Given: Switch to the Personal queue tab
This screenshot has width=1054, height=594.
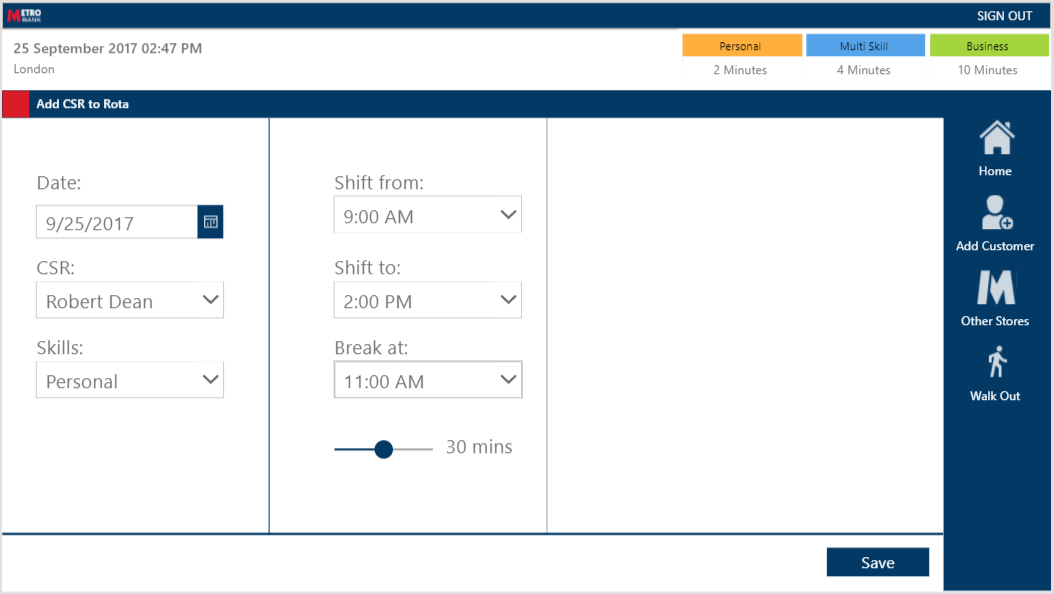Looking at the screenshot, I should (742, 45).
